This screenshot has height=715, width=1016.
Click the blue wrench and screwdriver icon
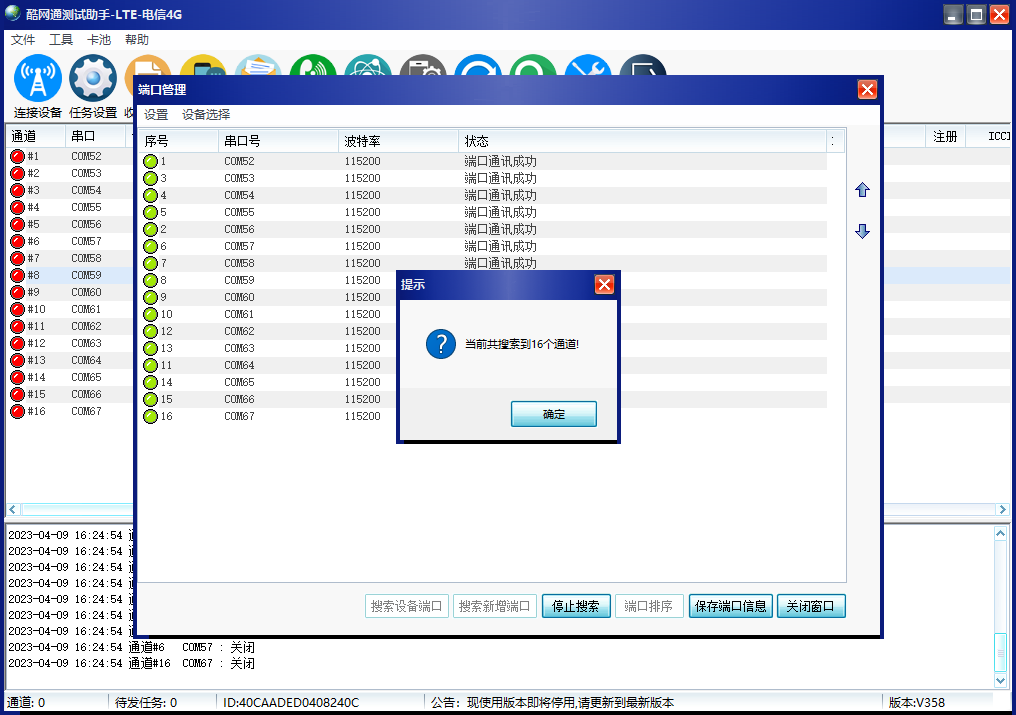tap(588, 65)
